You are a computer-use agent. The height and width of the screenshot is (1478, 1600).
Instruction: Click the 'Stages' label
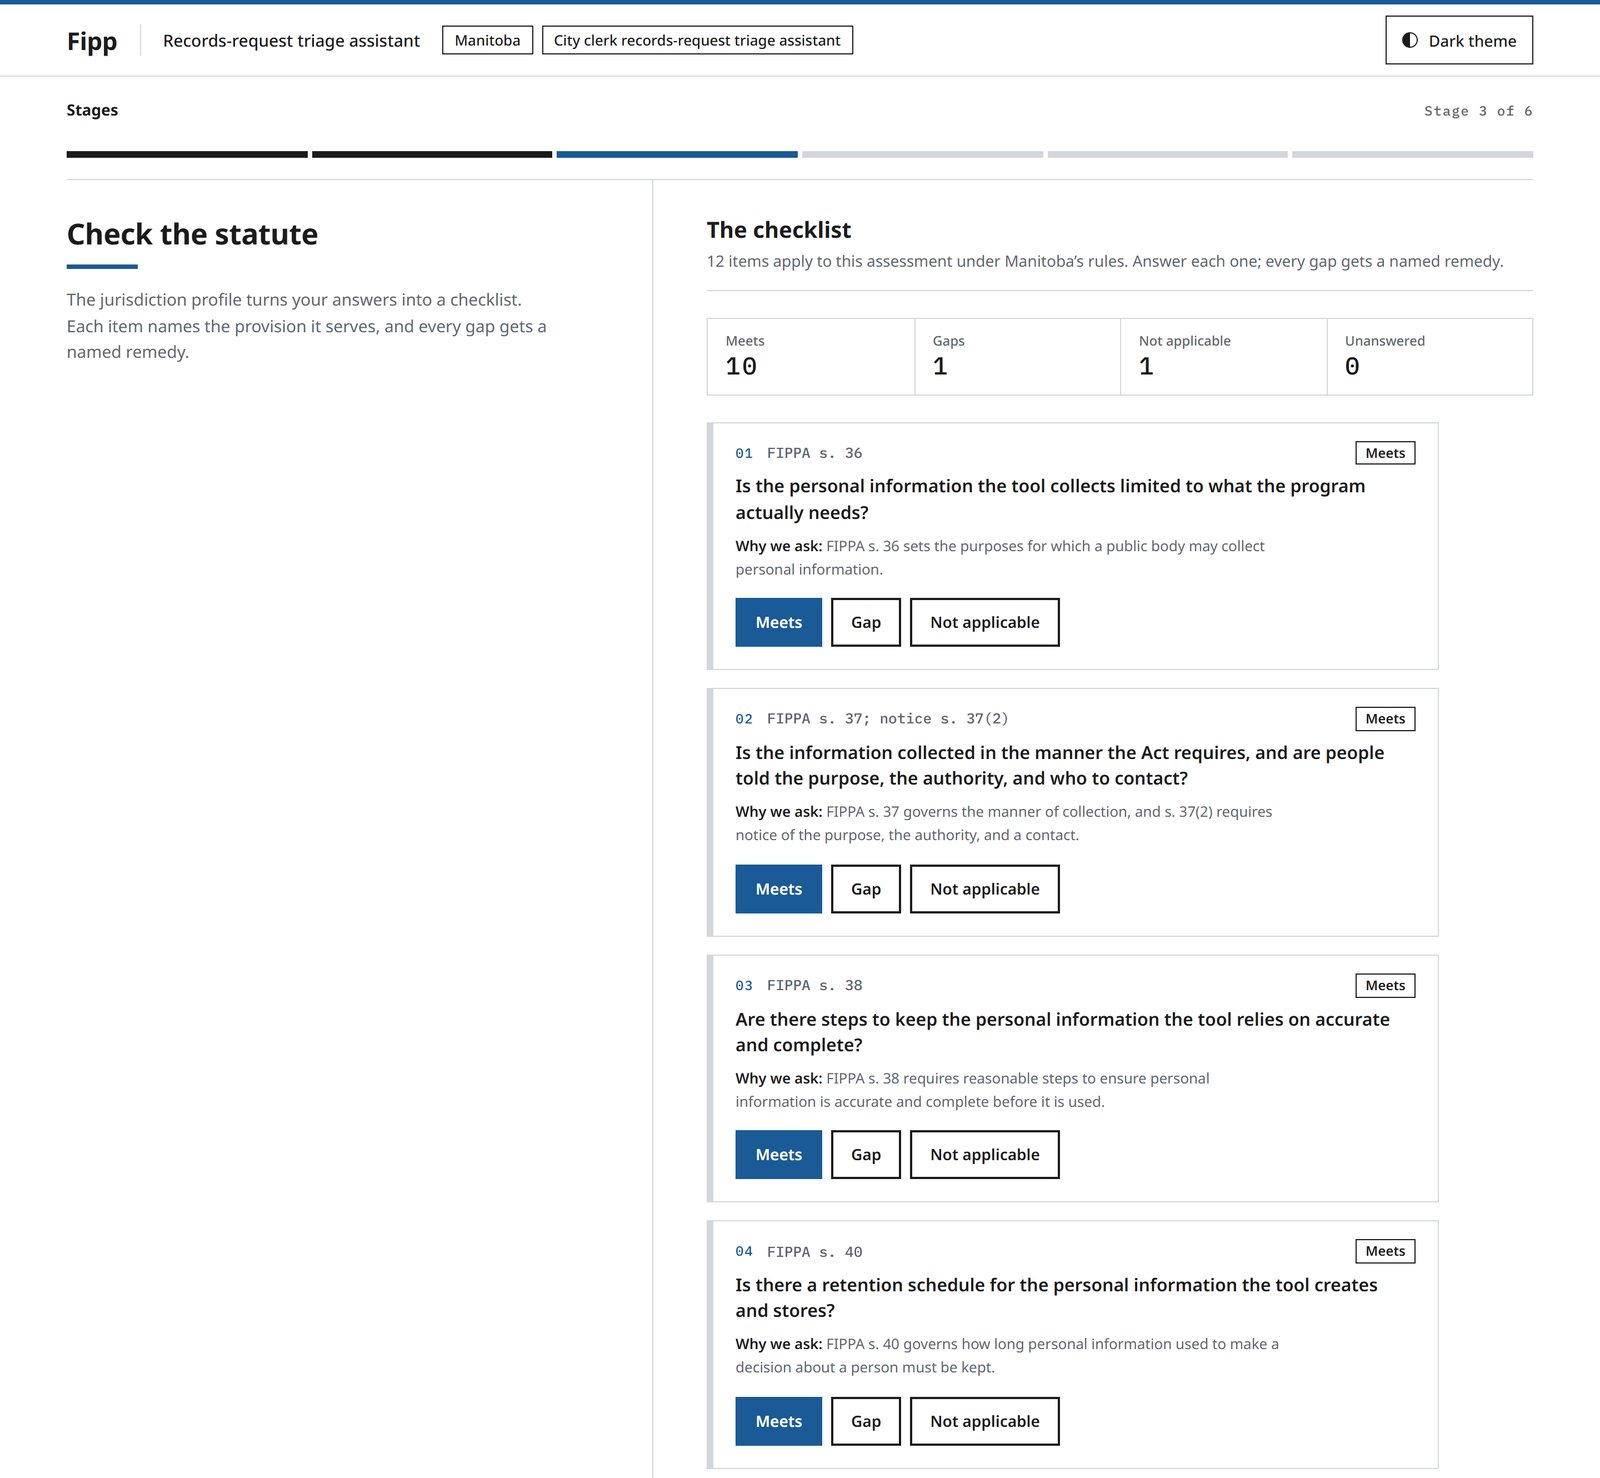92,110
